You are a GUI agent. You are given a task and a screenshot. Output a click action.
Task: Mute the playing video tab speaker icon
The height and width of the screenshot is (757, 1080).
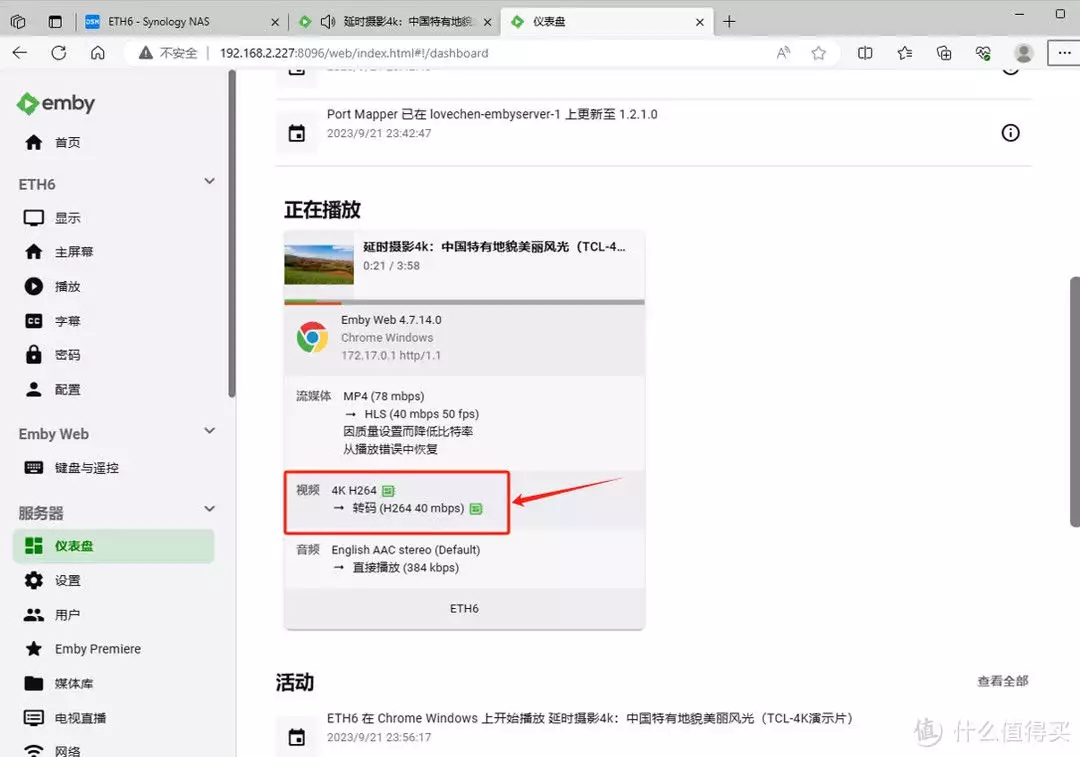(328, 22)
